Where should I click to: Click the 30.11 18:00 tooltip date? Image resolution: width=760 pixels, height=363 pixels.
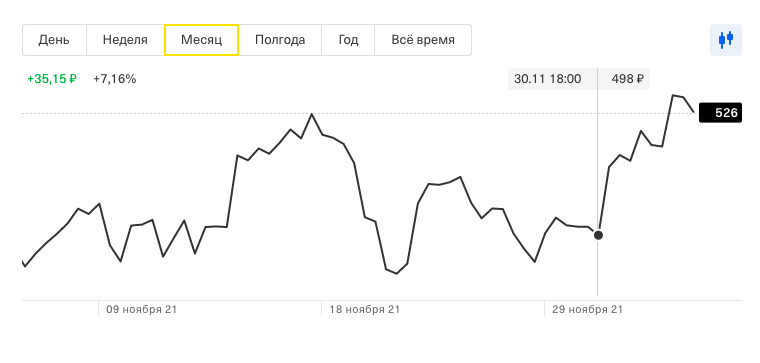pos(547,79)
